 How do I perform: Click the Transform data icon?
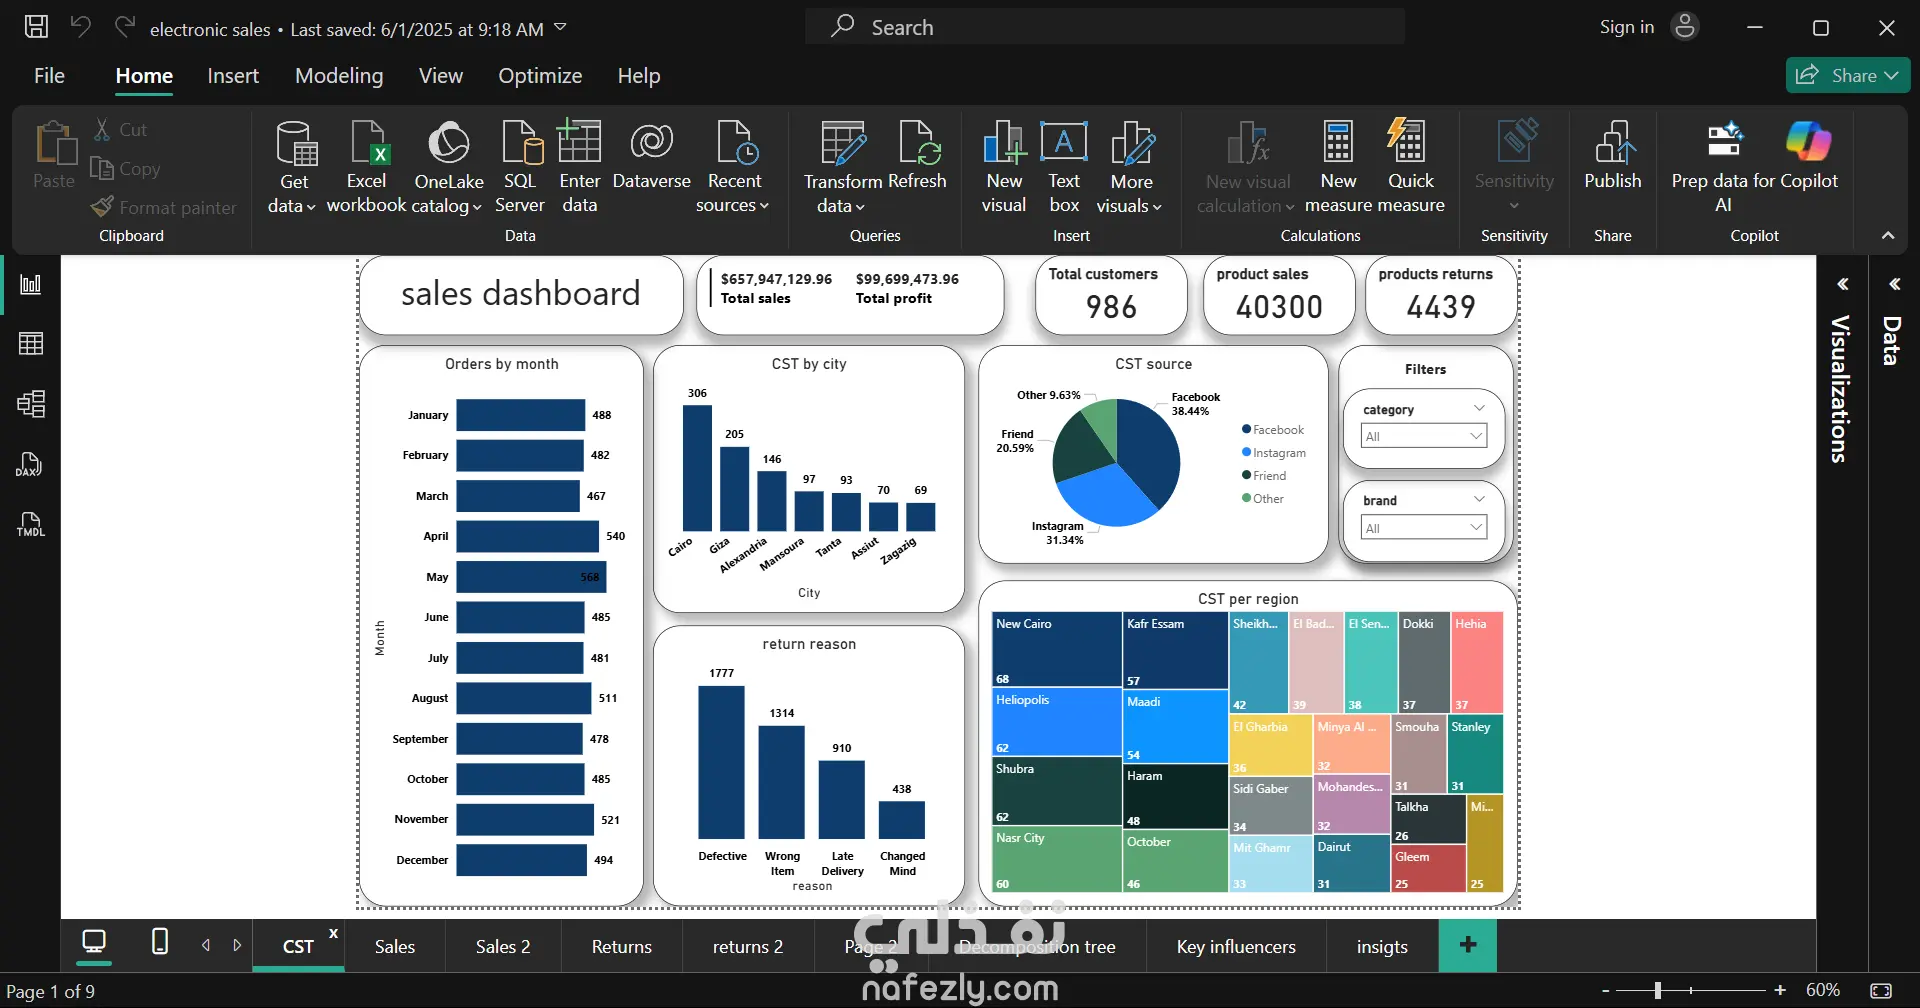pos(842,143)
